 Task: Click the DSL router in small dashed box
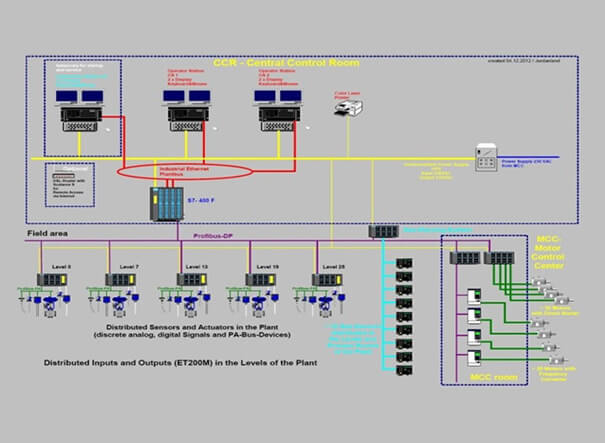point(64,176)
